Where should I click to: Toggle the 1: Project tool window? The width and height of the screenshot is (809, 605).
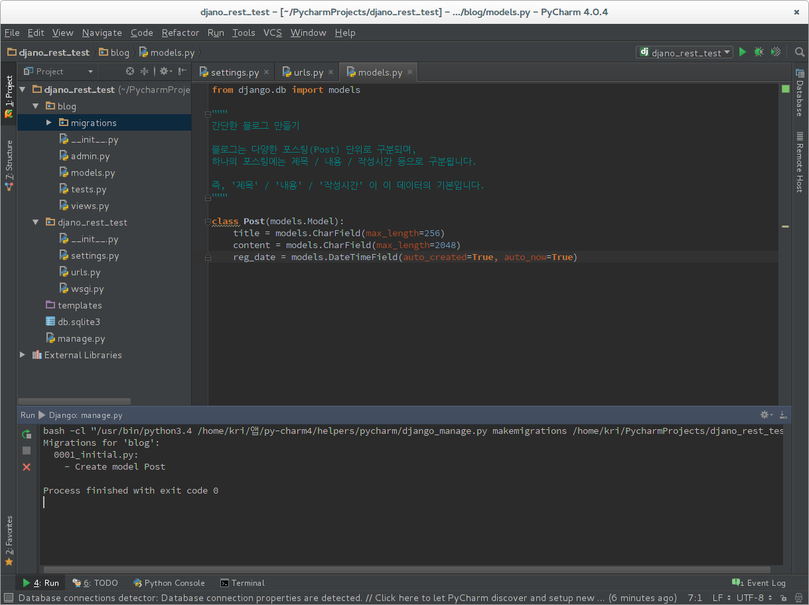coord(9,96)
